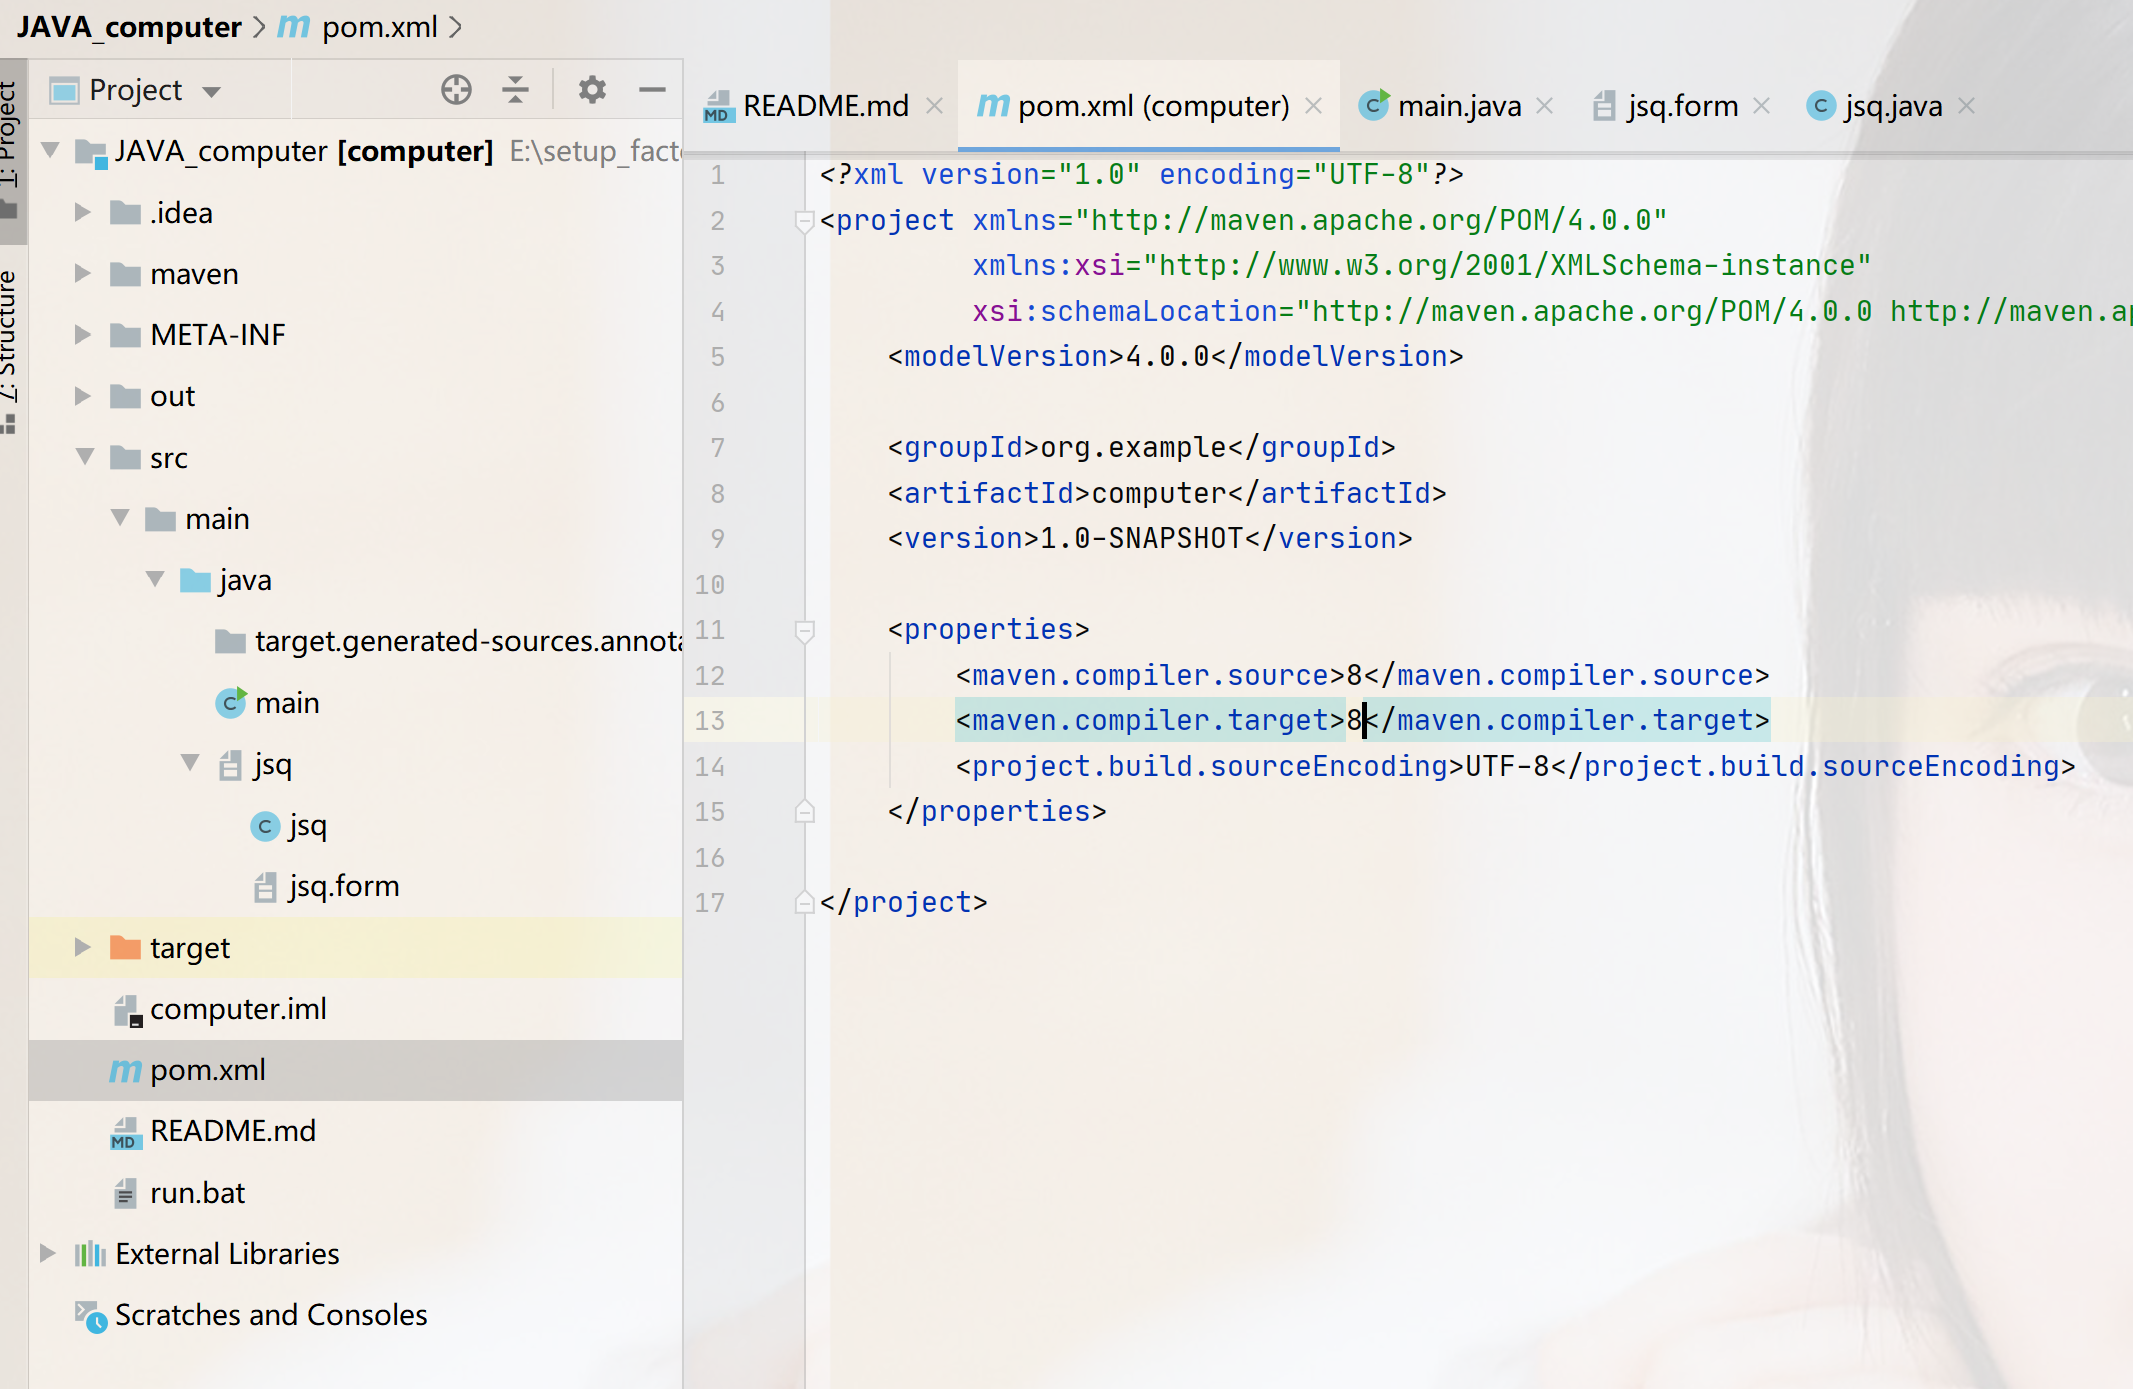Viewport: 2133px width, 1389px height.
Task: Expand External Libraries node
Action: (47, 1253)
